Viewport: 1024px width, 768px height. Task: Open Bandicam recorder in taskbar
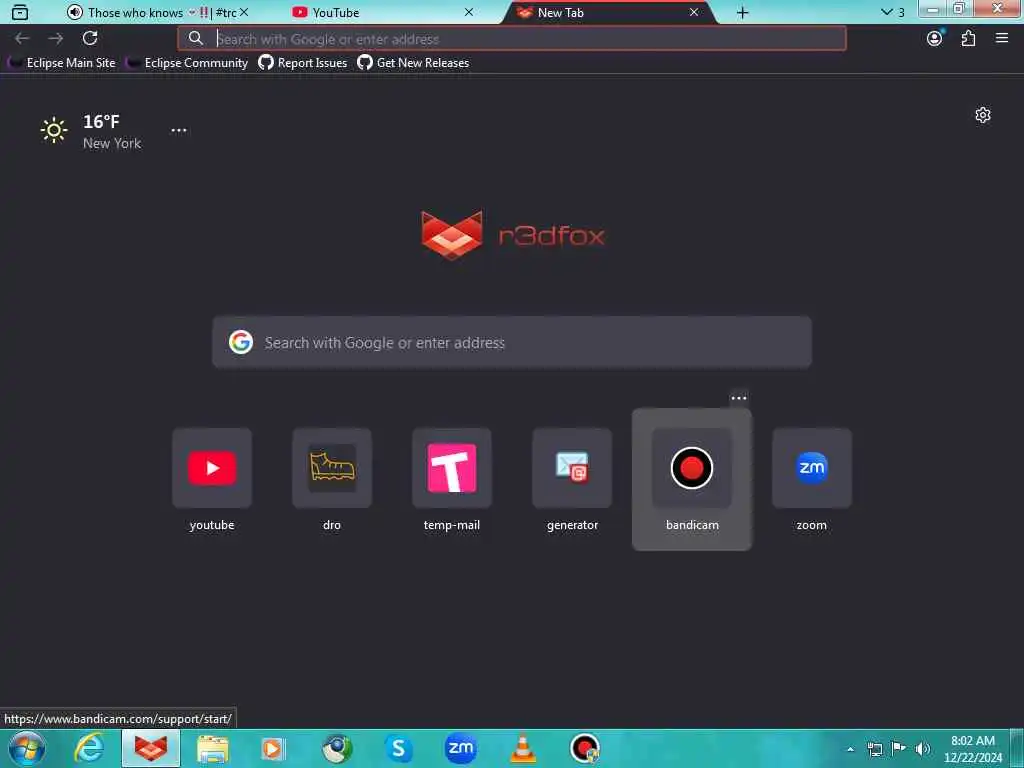pyautogui.click(x=584, y=748)
